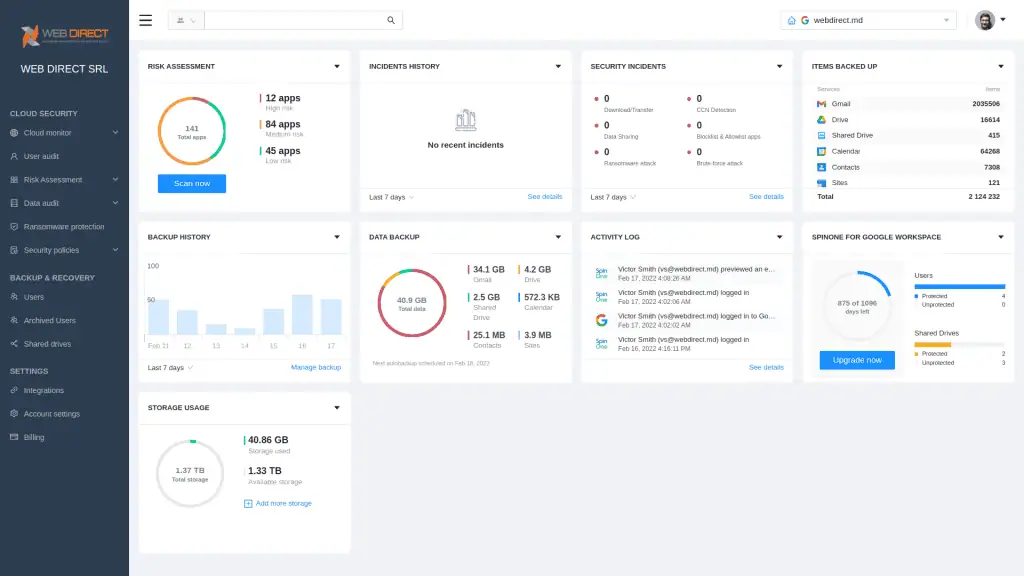Image resolution: width=1024 pixels, height=576 pixels.
Task: Click the Upgrade now button
Action: (857, 360)
